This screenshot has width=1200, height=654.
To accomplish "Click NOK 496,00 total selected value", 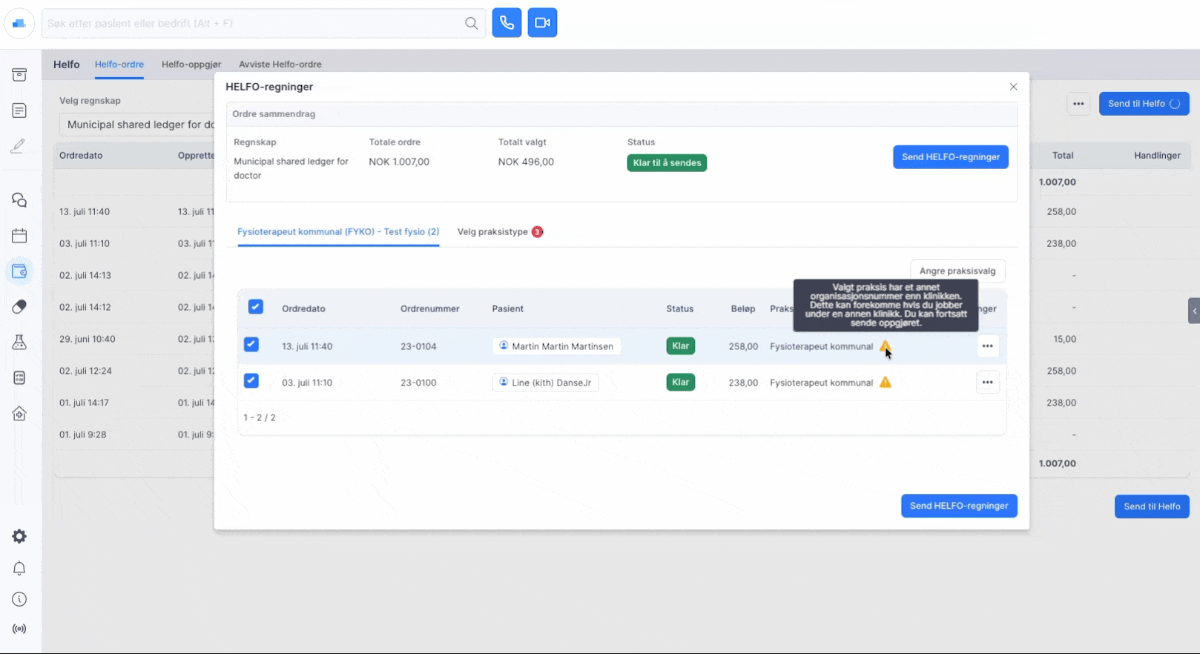I will point(526,161).
